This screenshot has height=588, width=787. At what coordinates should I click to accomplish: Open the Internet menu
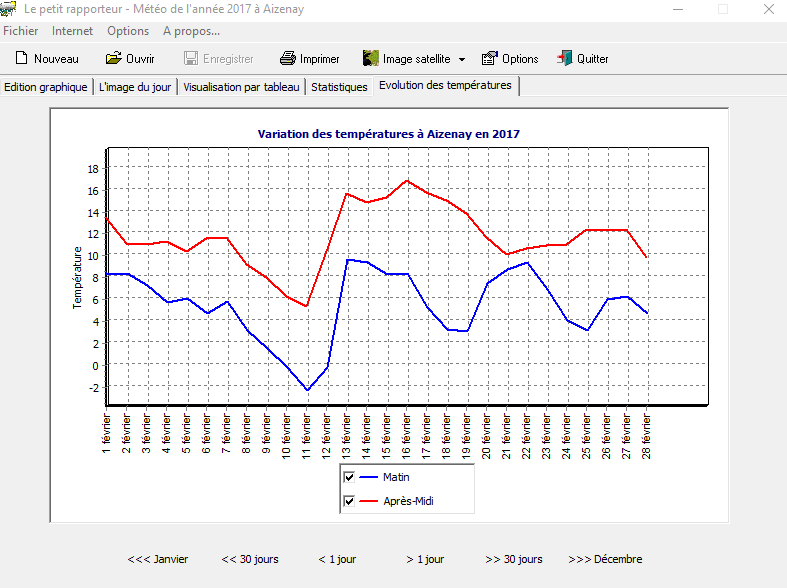(72, 31)
